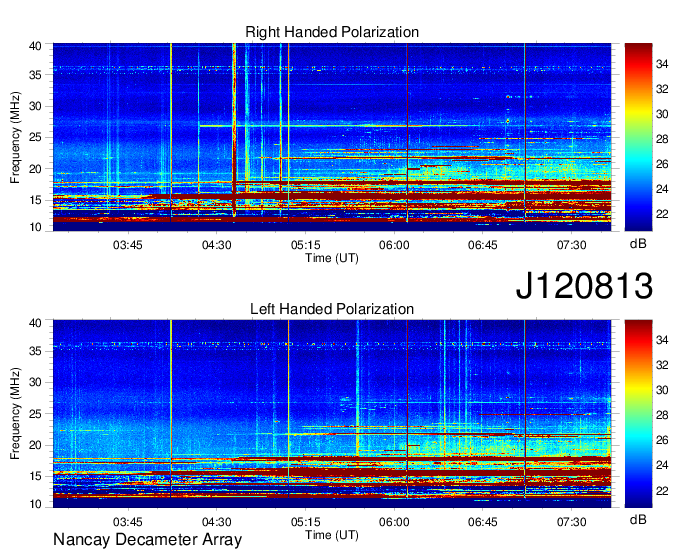Click the 'Left Handed Polarization' plot title

(x=332, y=309)
